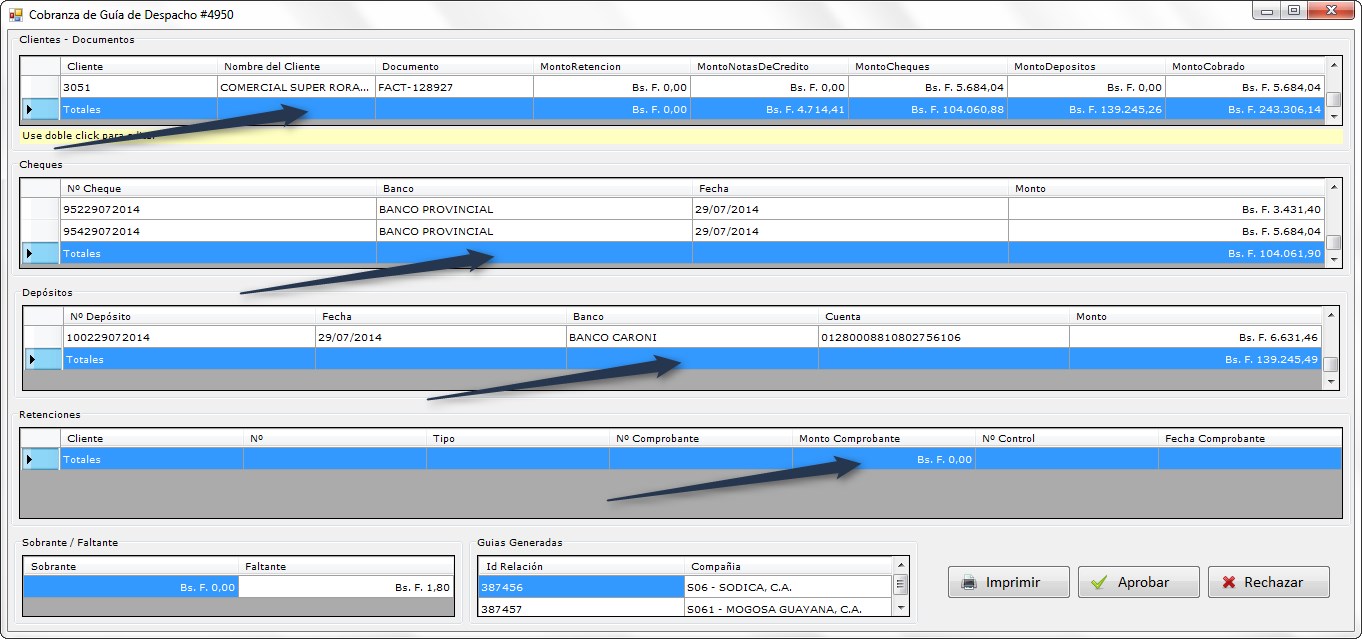Click the row arrow beside Depósitos Totales

click(x=32, y=359)
